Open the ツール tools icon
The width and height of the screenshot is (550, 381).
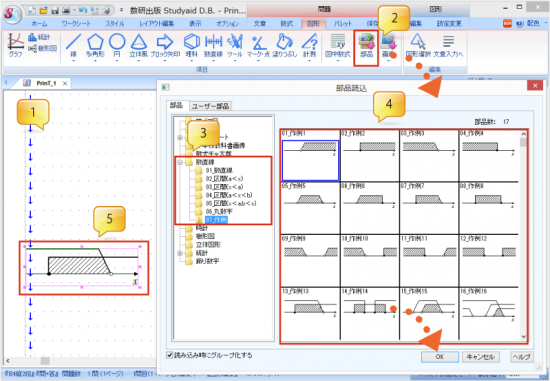coord(235,46)
